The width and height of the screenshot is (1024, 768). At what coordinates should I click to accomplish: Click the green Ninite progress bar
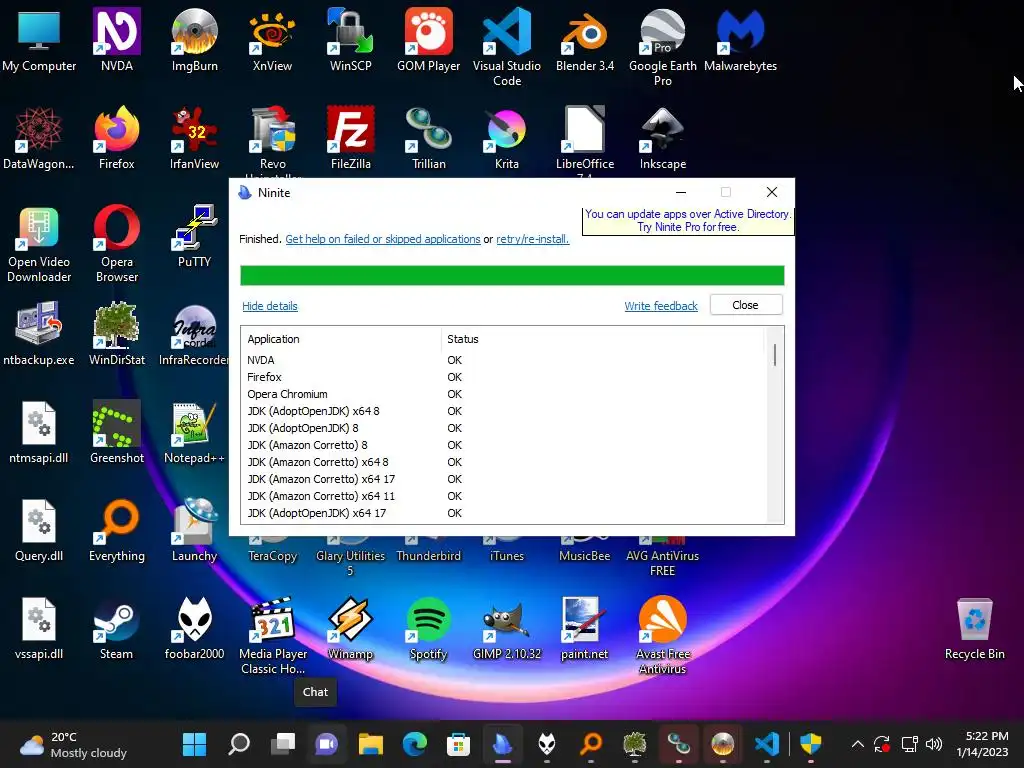pos(512,276)
